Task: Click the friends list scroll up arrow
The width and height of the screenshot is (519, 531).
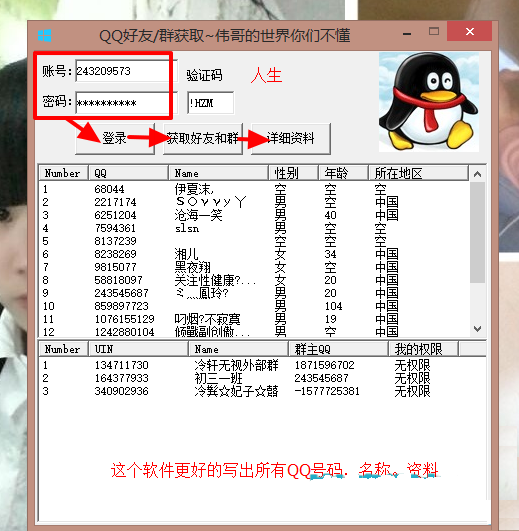Action: click(x=477, y=174)
